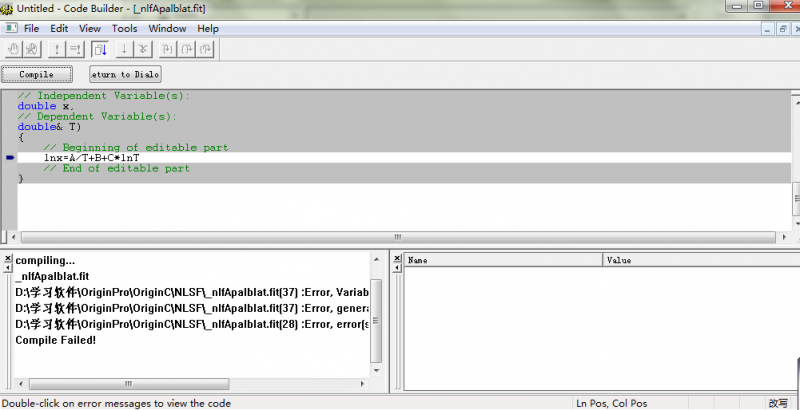Click the Step Into braces icon

point(167,49)
